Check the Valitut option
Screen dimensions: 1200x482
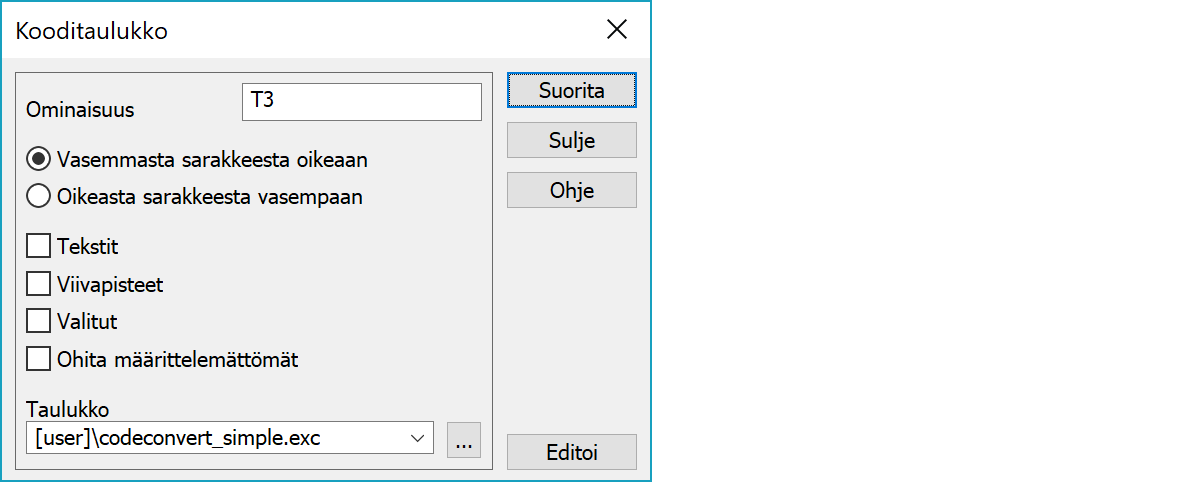click(x=38, y=321)
